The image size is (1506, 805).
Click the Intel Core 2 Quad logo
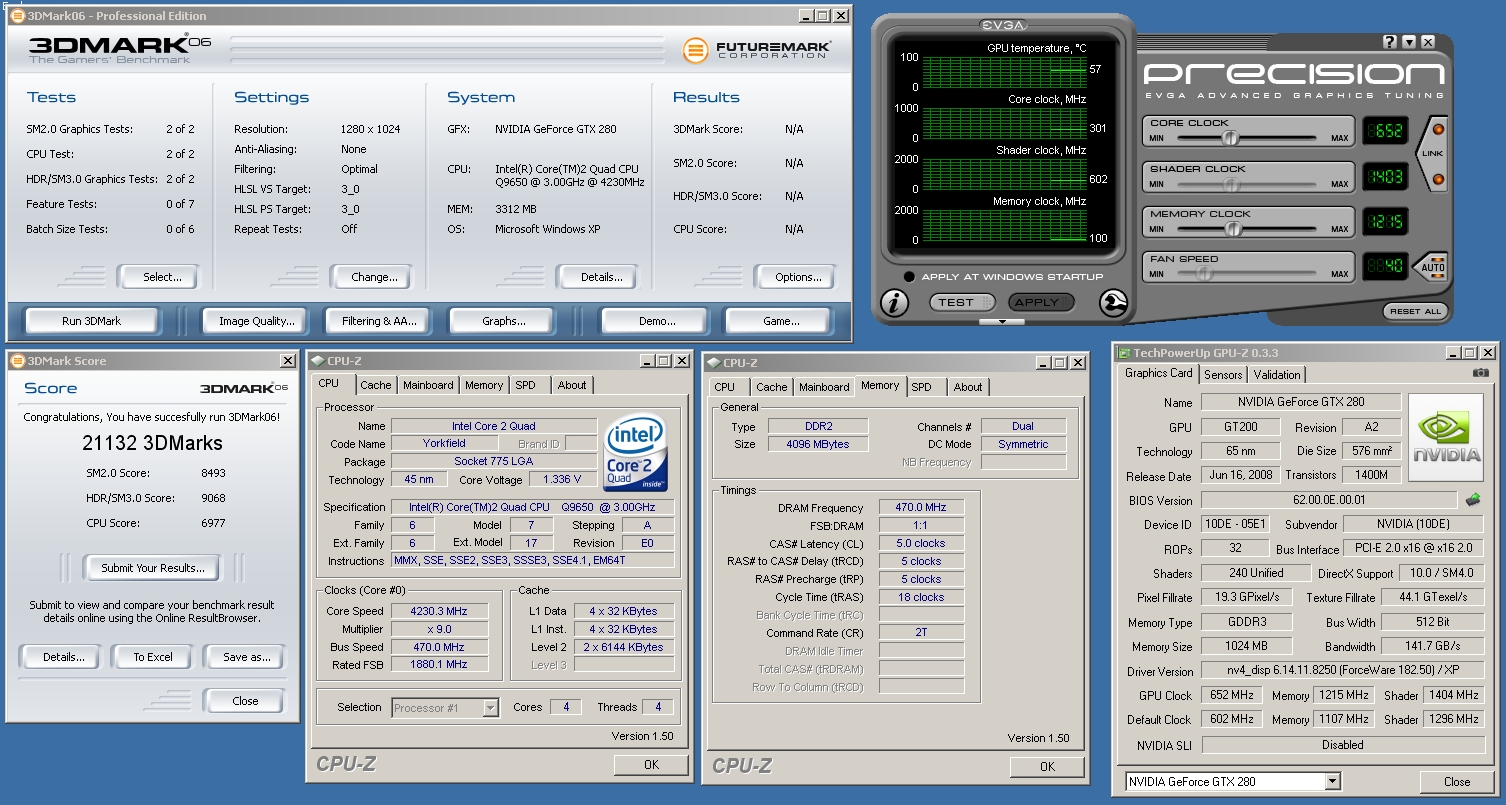pyautogui.click(x=635, y=455)
